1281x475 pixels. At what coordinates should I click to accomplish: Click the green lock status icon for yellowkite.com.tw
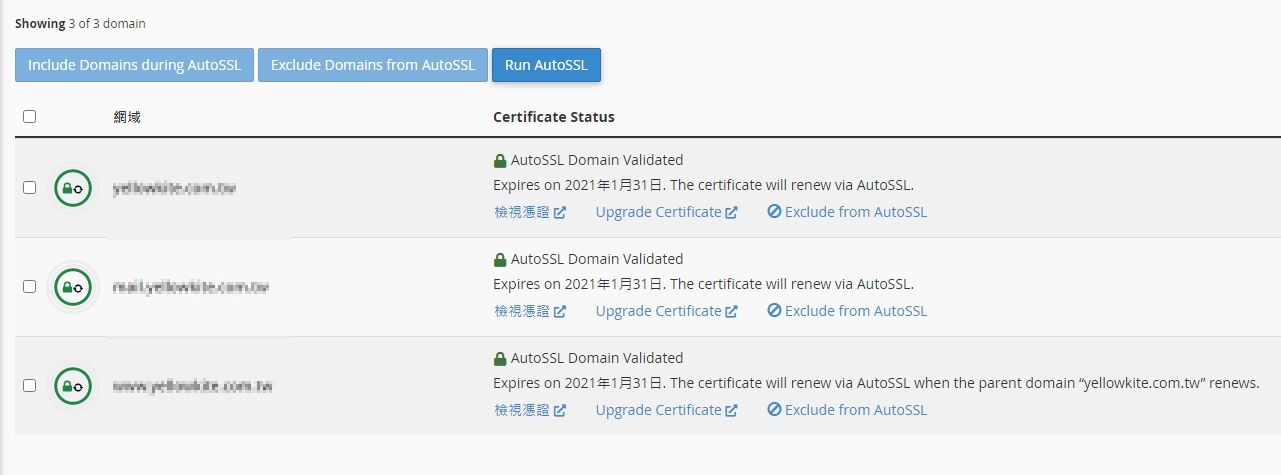coord(73,187)
